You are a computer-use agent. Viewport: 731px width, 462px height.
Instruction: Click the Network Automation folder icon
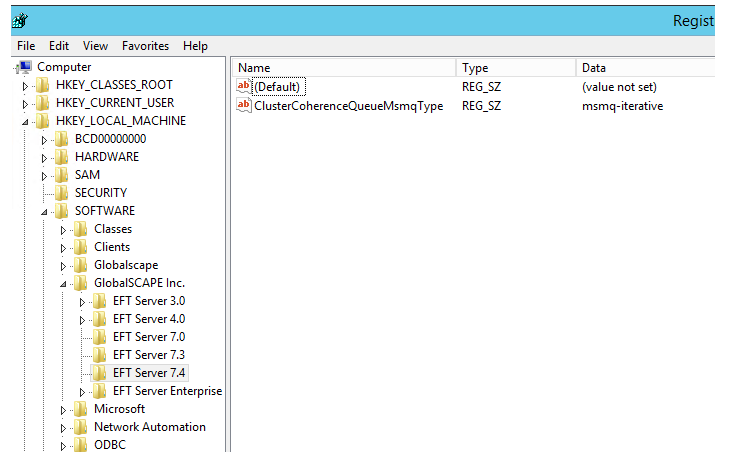[x=81, y=428]
